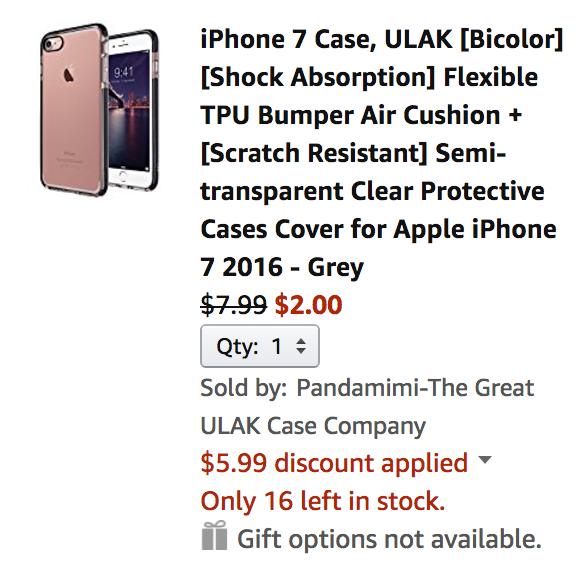Viewport: 582px width, 568px height.
Task: Click the Only 16 left in stock notice
Action: tap(323, 501)
